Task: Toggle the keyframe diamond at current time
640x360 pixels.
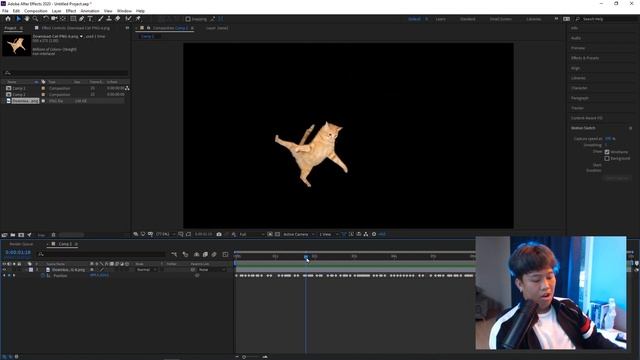Action: point(9,276)
